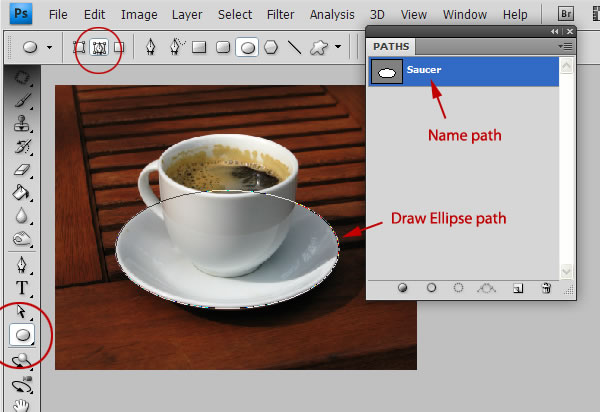This screenshot has height=412, width=600.
Task: Open the geometry options dropdown arrow
Action: pos(338,47)
